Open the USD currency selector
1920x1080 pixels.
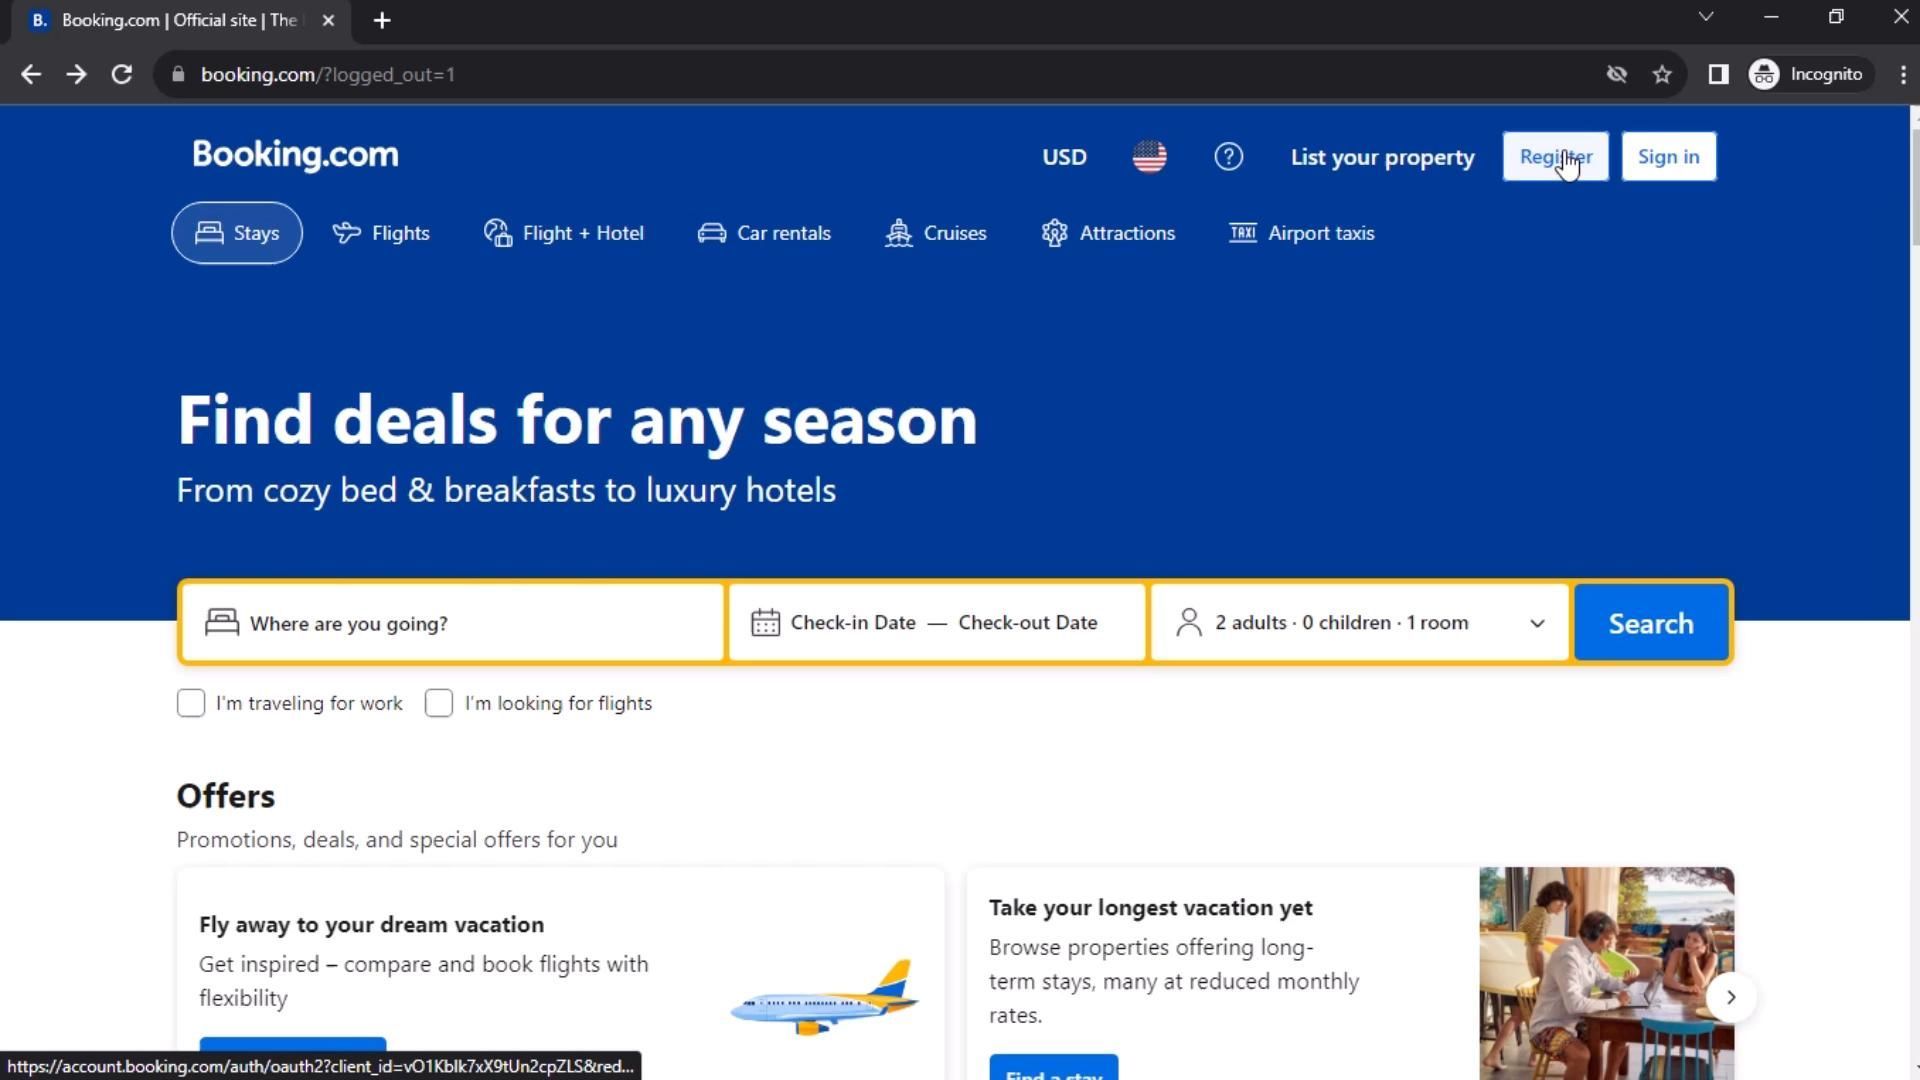click(x=1064, y=157)
